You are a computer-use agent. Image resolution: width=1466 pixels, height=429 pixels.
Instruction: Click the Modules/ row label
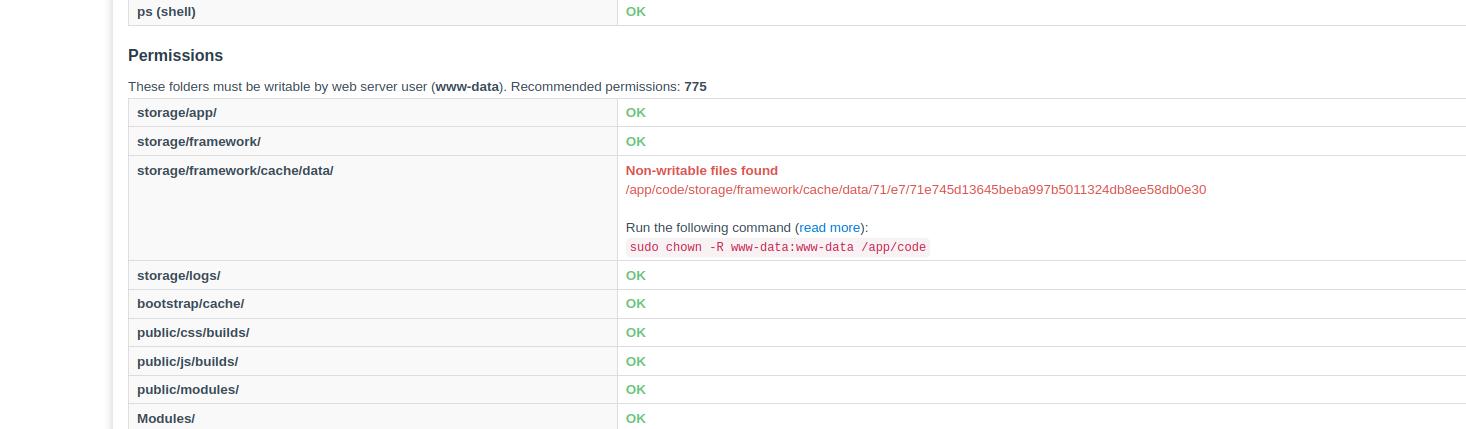coord(166,419)
